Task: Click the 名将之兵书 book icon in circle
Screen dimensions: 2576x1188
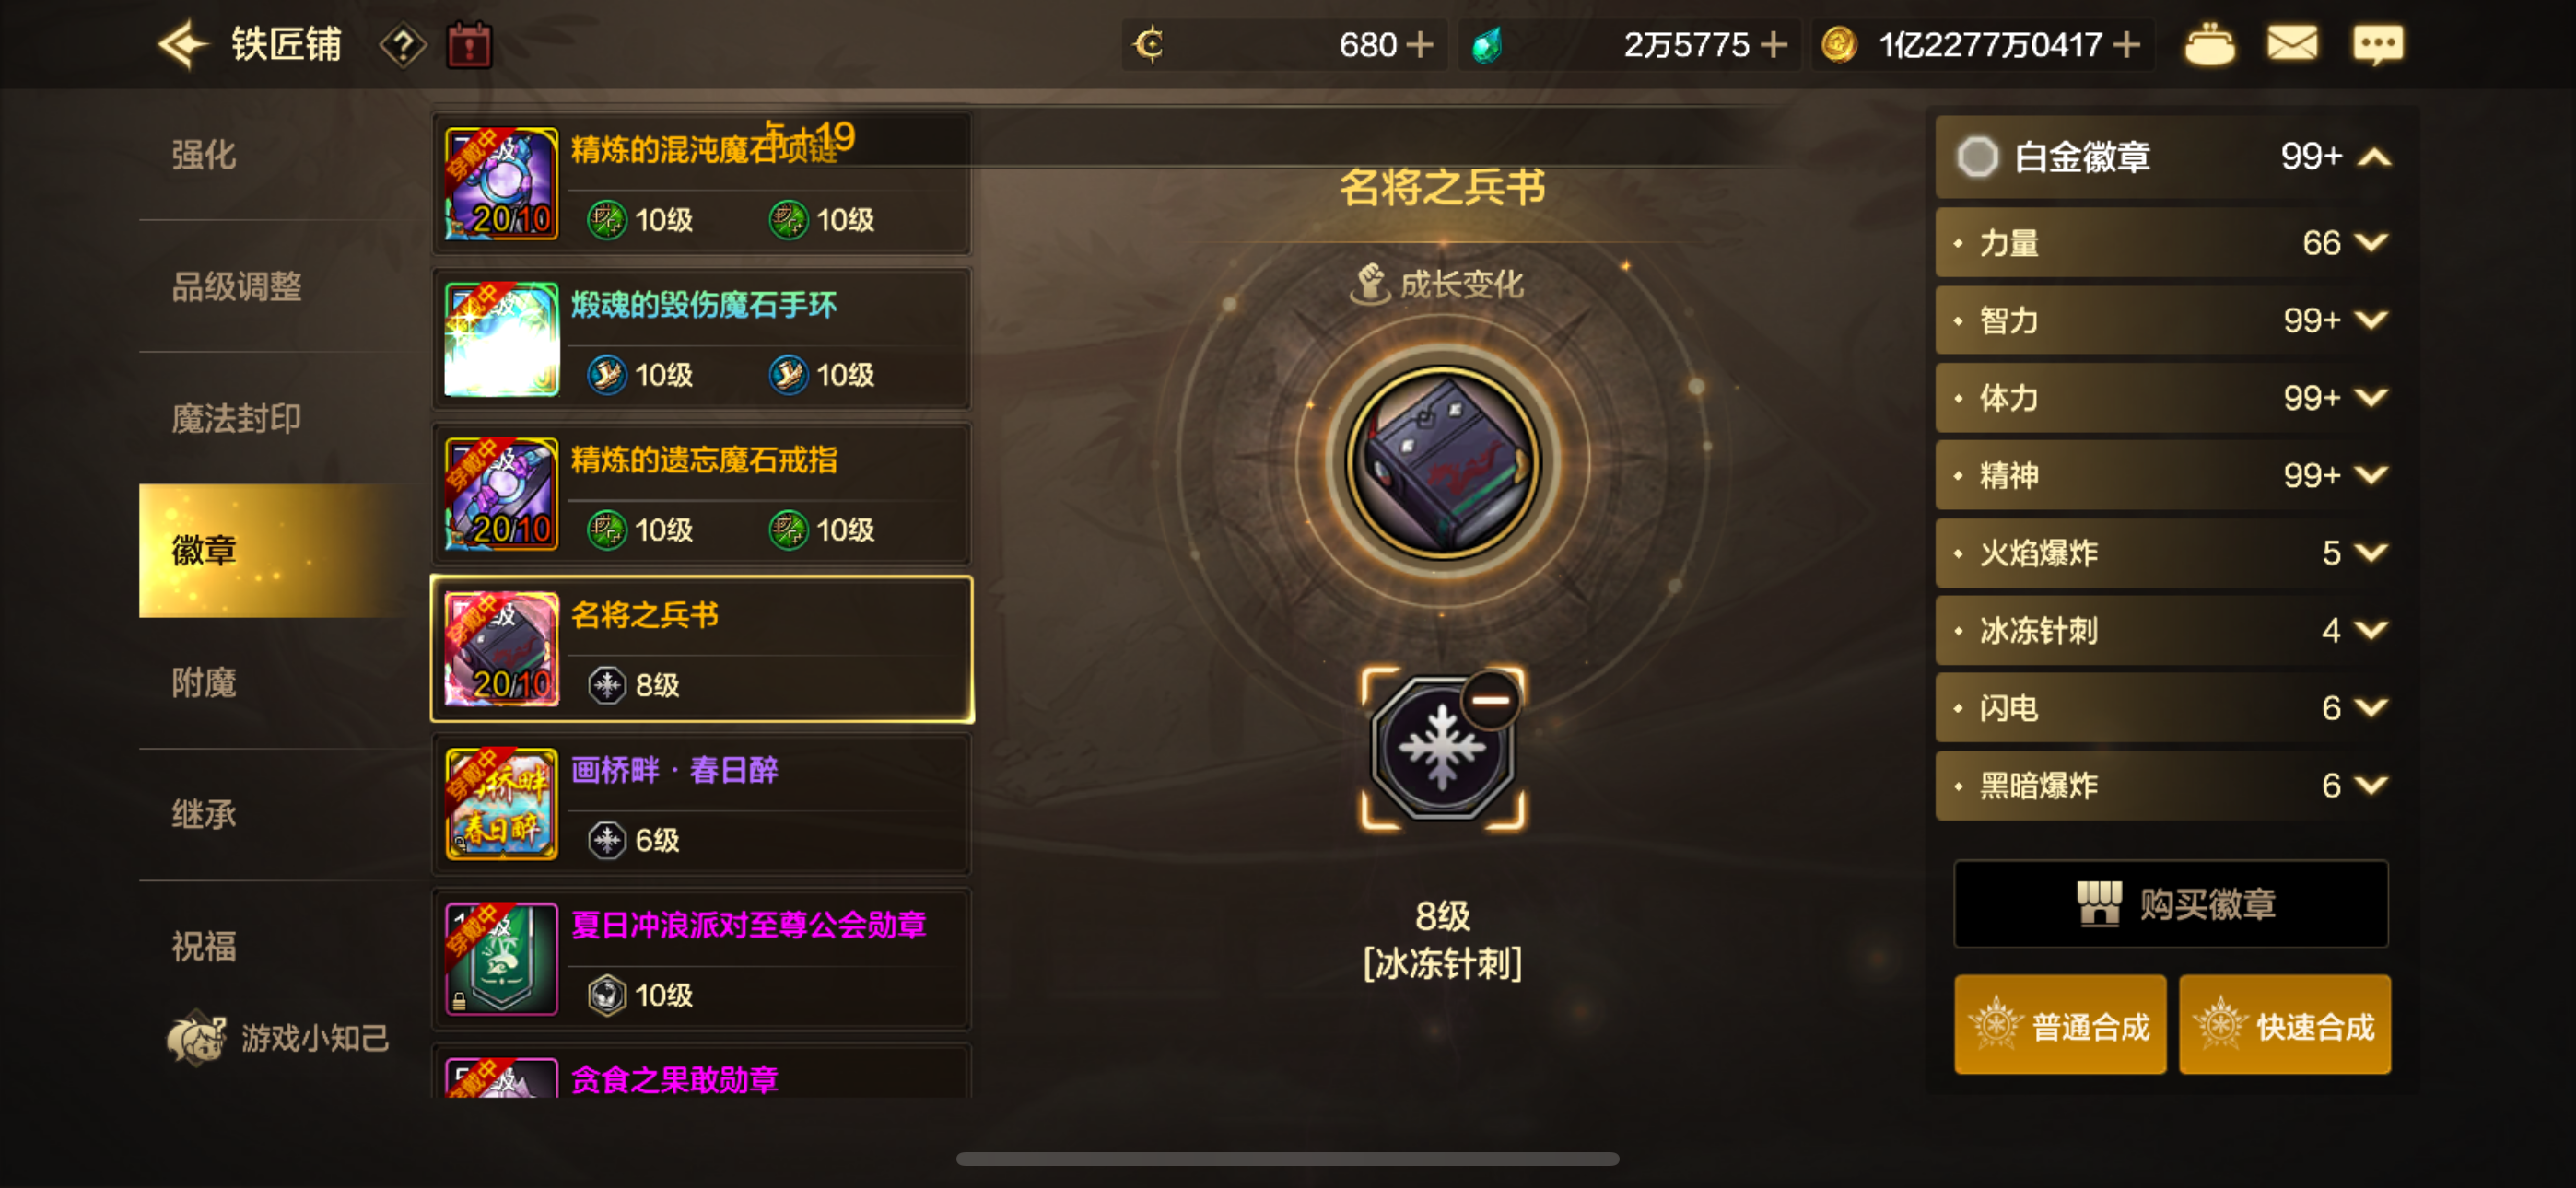Action: tap(1442, 461)
